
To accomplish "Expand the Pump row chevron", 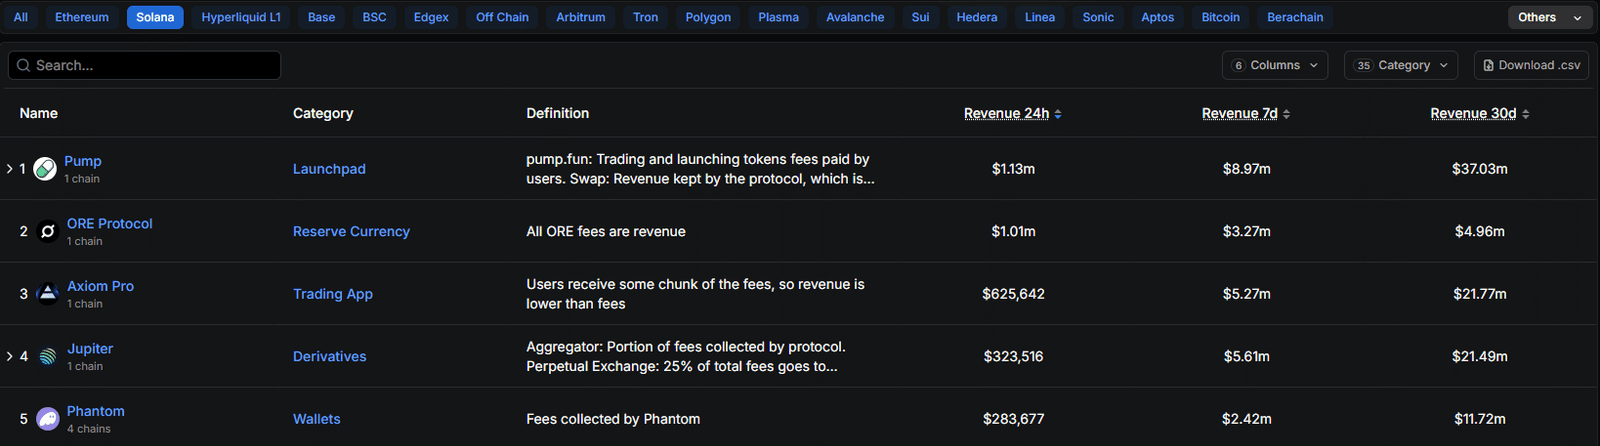I will [10, 169].
